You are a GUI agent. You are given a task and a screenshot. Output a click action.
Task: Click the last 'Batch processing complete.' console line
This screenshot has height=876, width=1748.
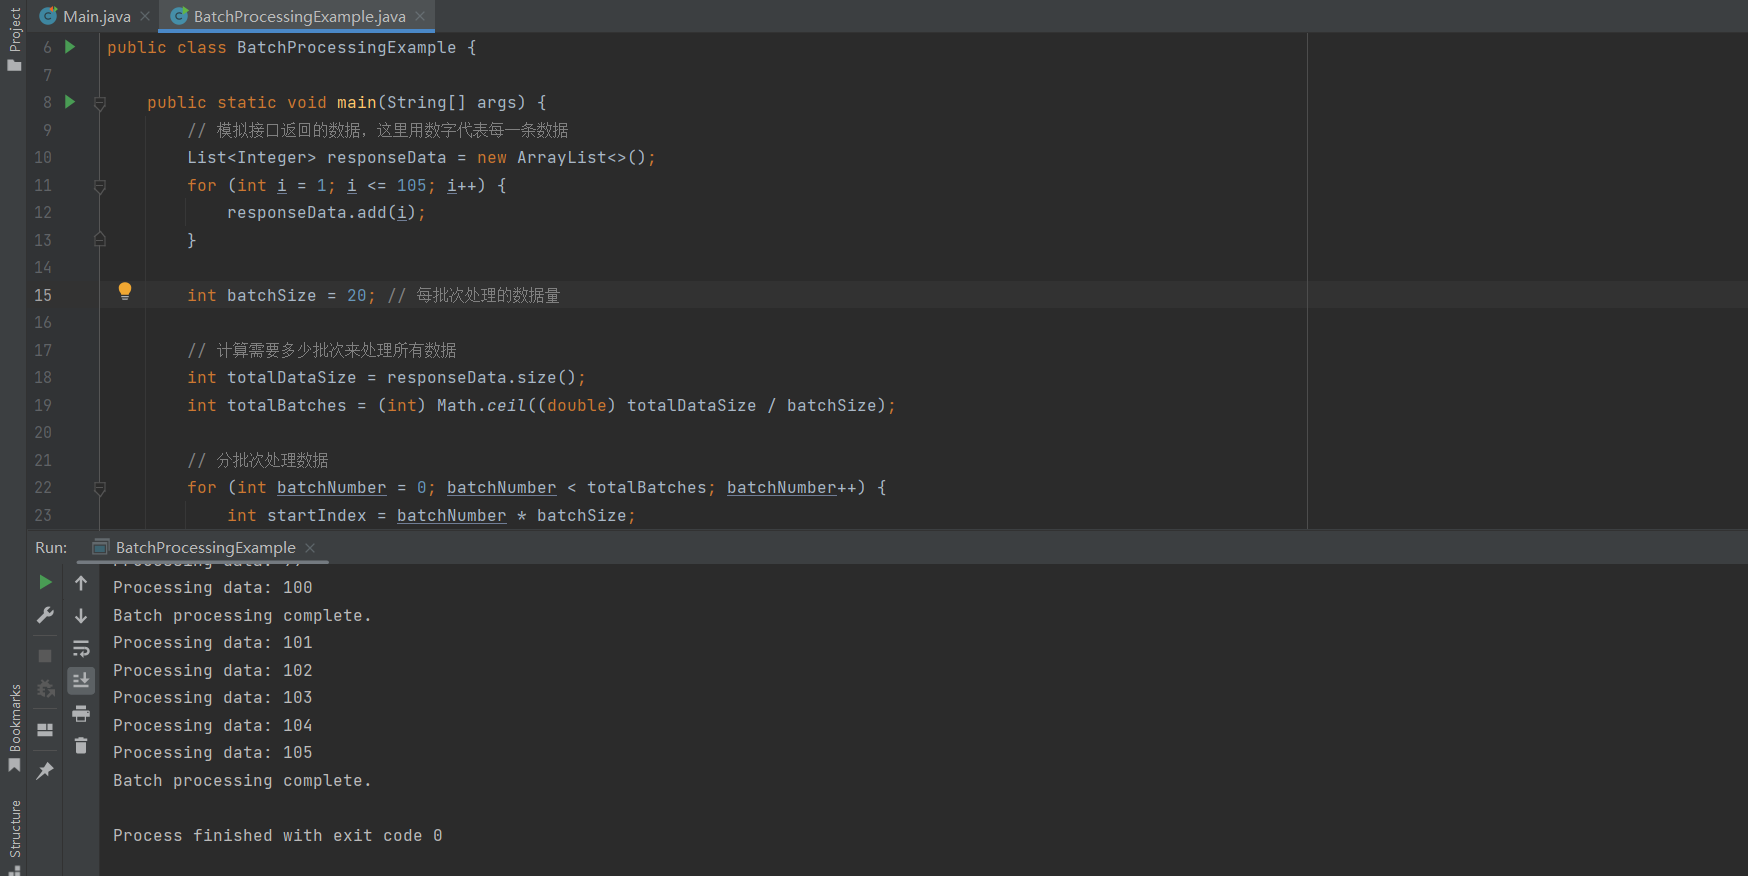[x=242, y=780]
